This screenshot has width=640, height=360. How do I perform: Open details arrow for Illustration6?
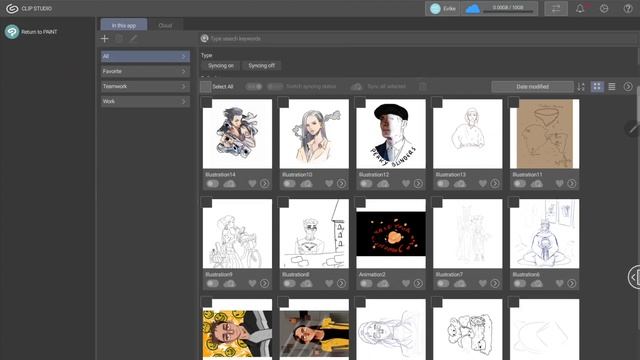[571, 283]
